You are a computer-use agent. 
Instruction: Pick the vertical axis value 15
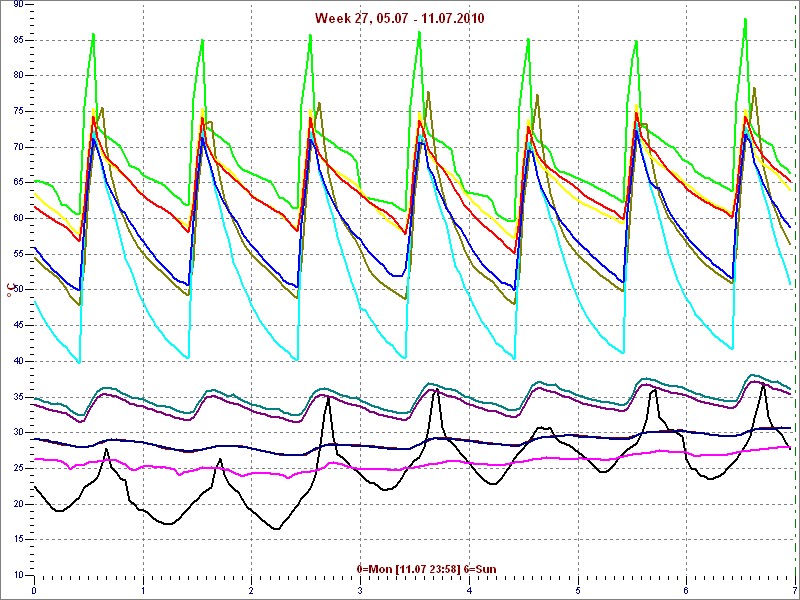(16, 540)
